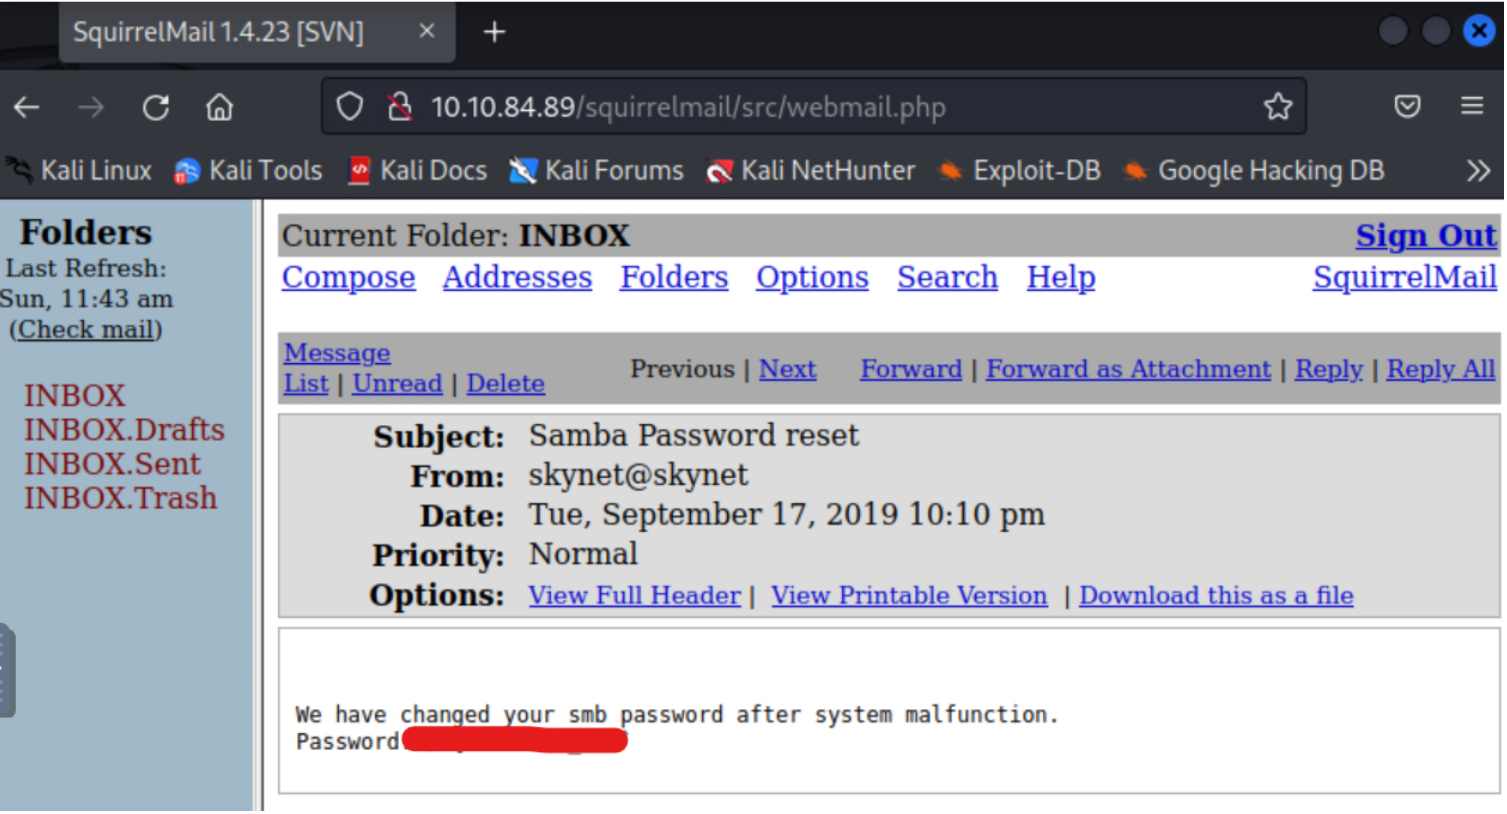1507x814 pixels.
Task: Click the Compose link
Action: [348, 278]
